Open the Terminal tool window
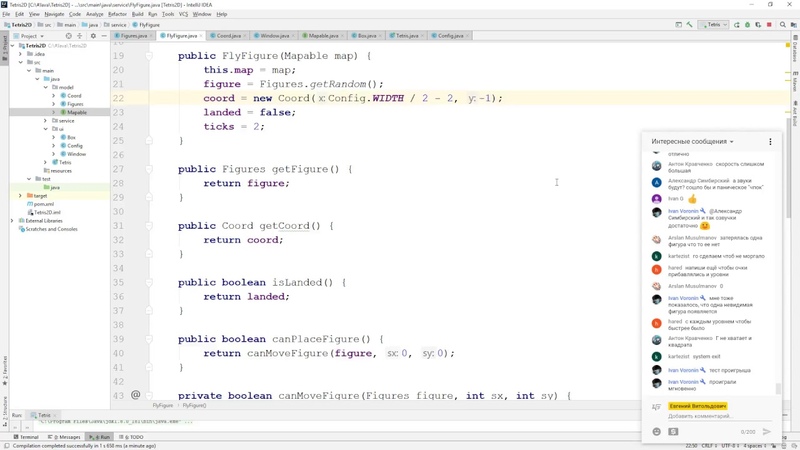The image size is (800, 450). click(26, 437)
